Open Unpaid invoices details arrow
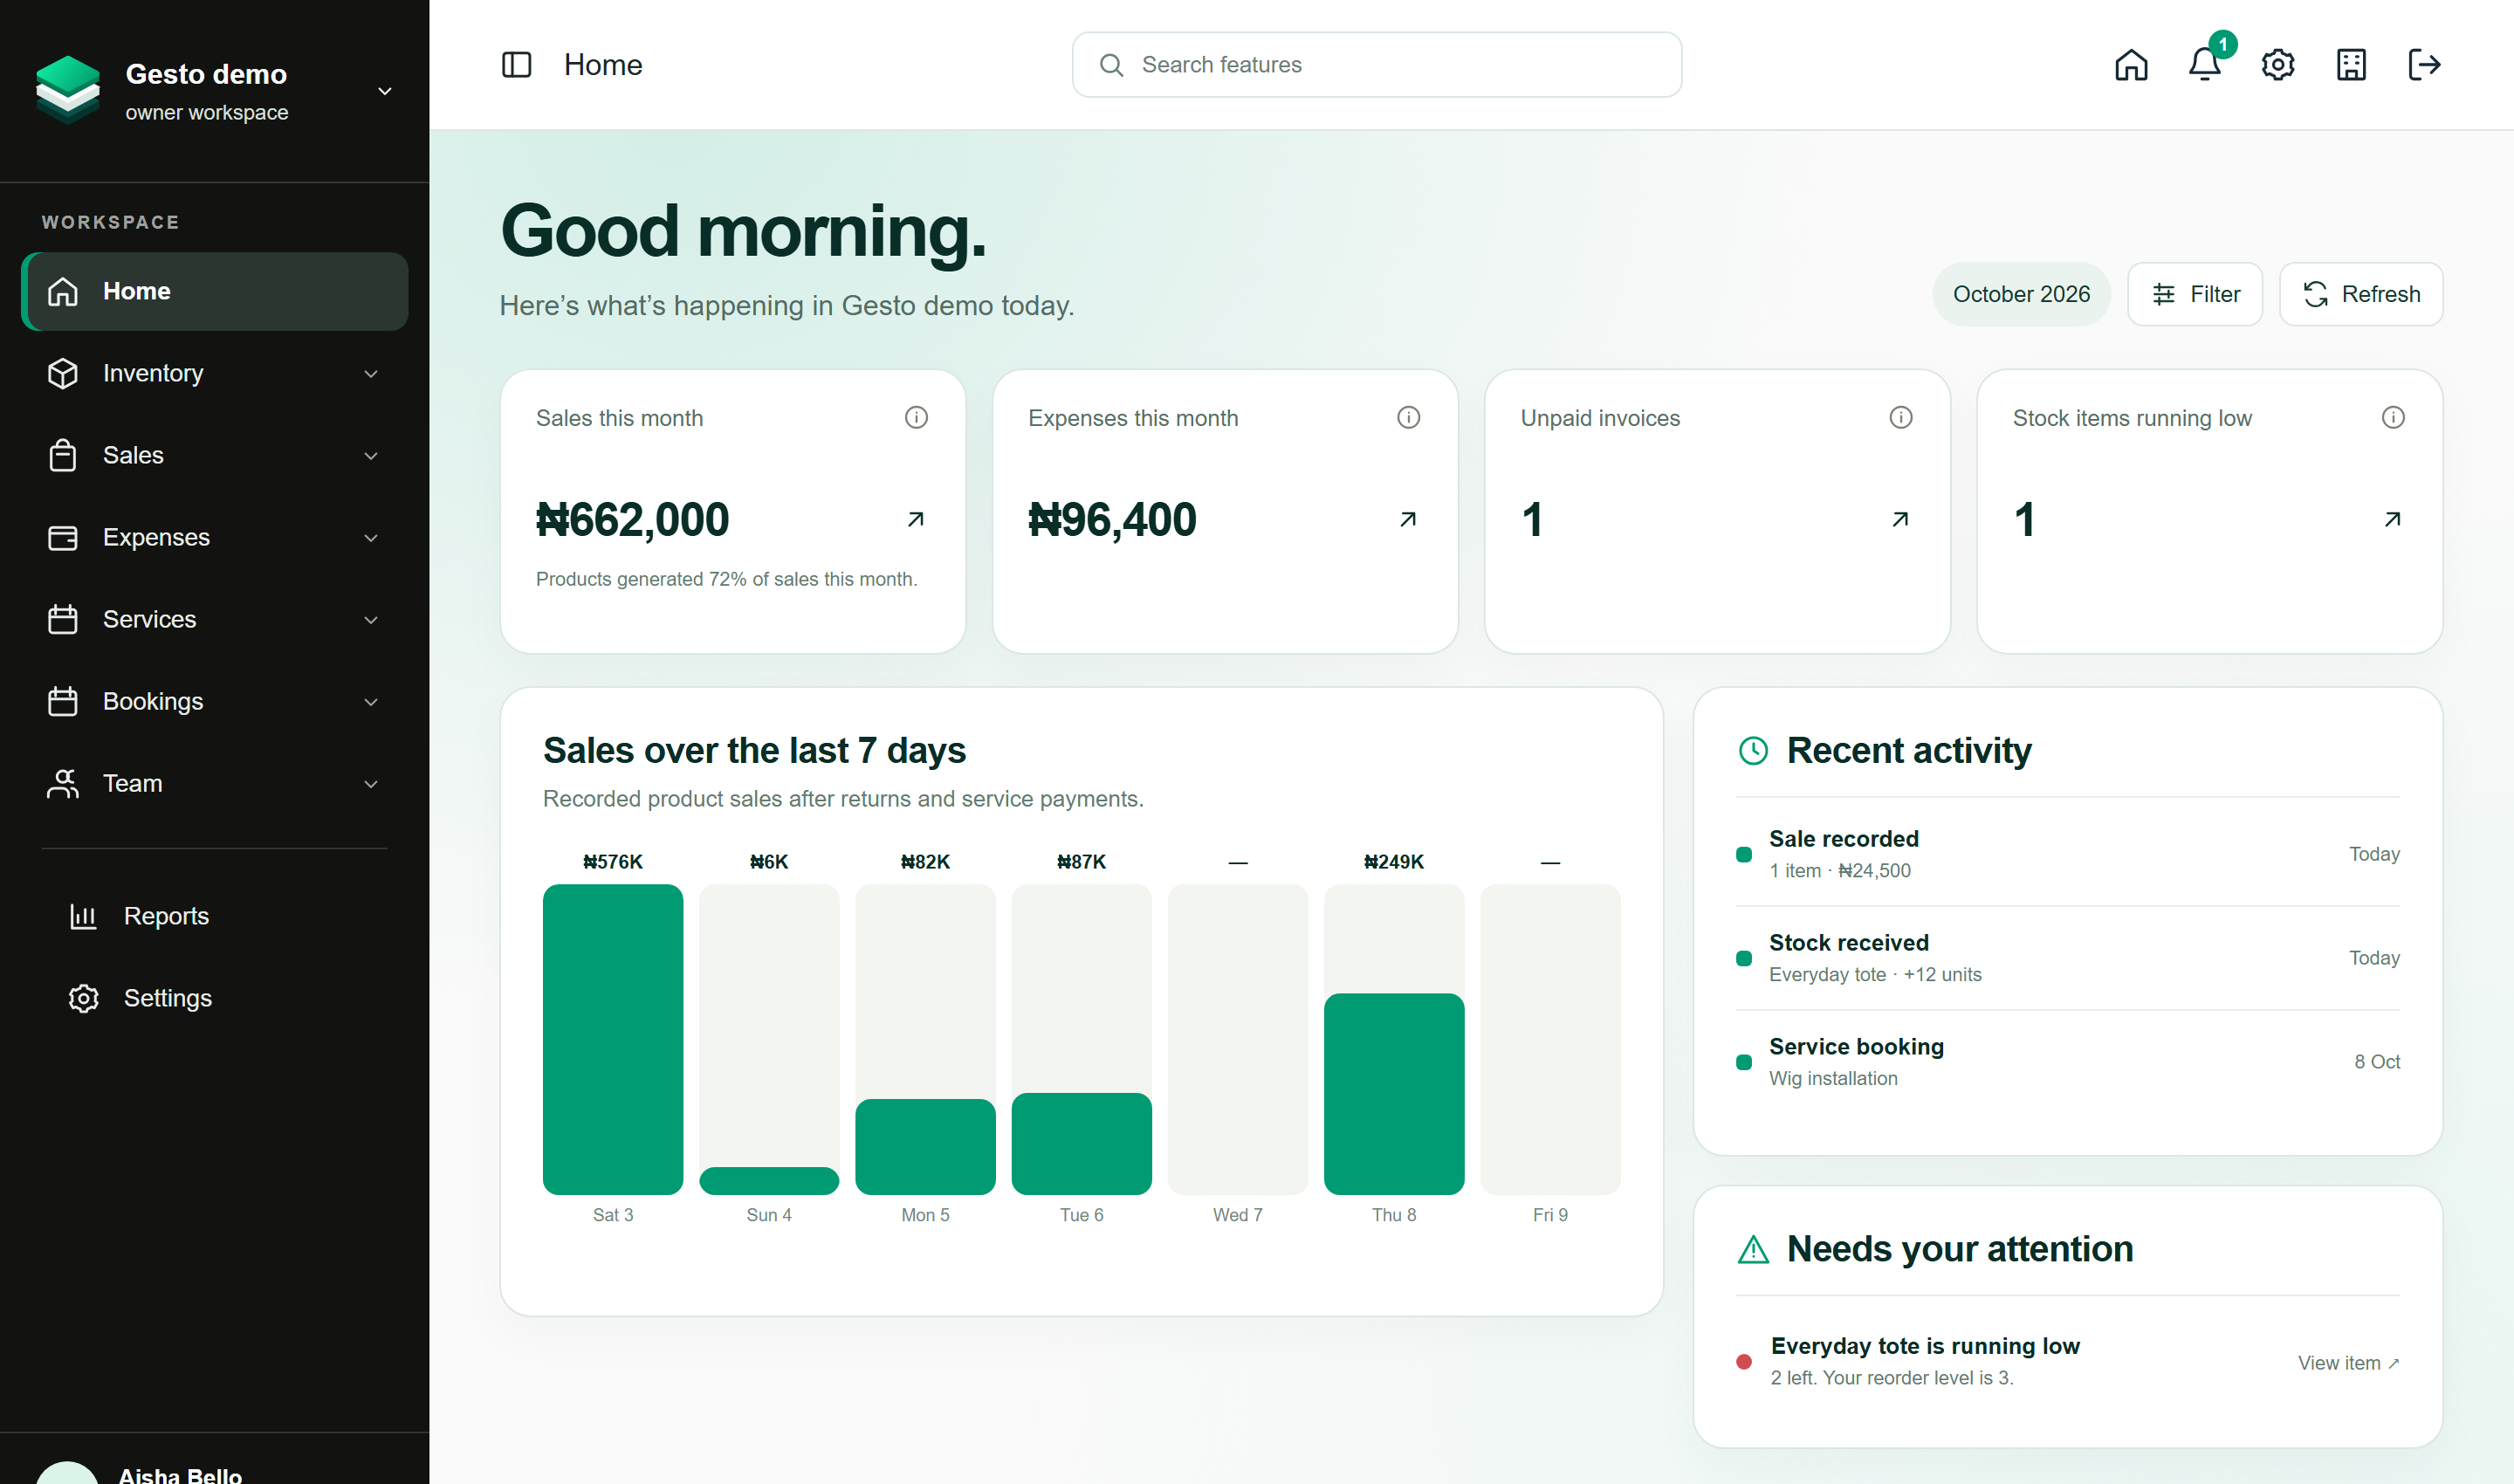Viewport: 2514px width, 1484px height. tap(1900, 519)
